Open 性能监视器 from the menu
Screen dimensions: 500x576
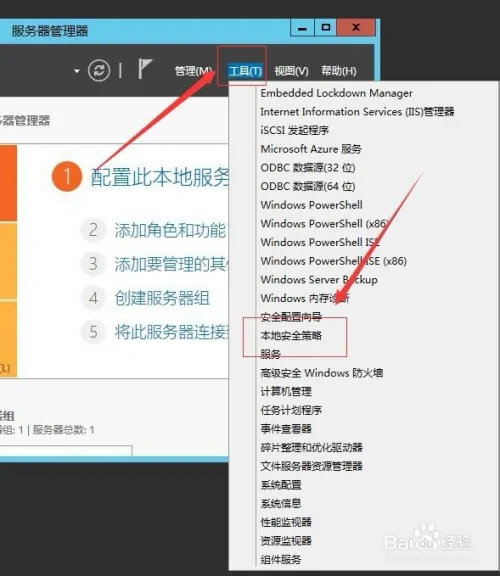(286, 522)
